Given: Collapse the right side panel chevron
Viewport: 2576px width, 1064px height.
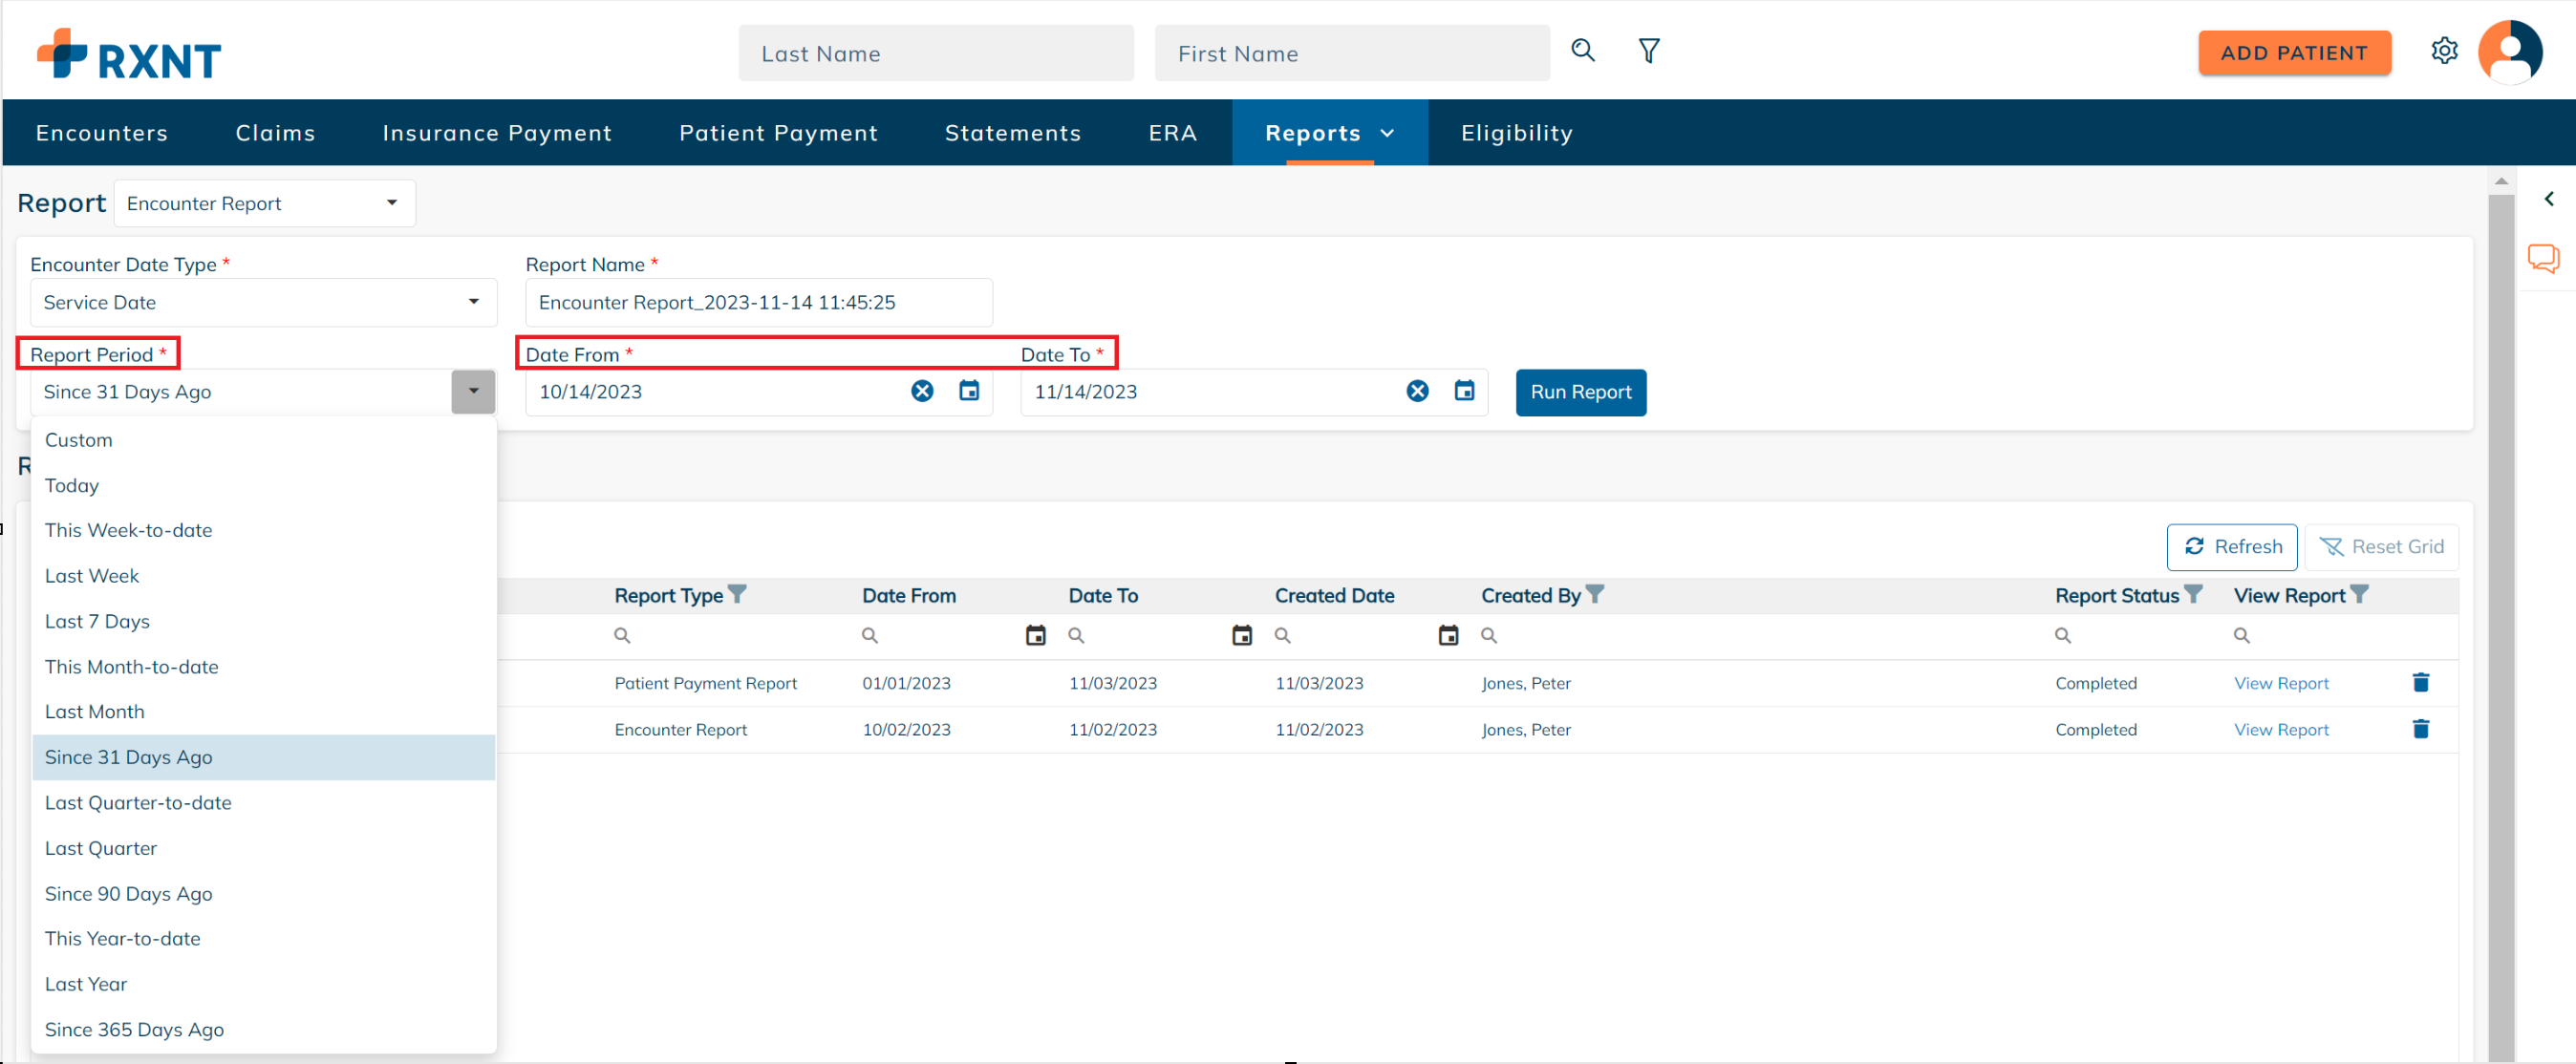Looking at the screenshot, I should 2548,199.
